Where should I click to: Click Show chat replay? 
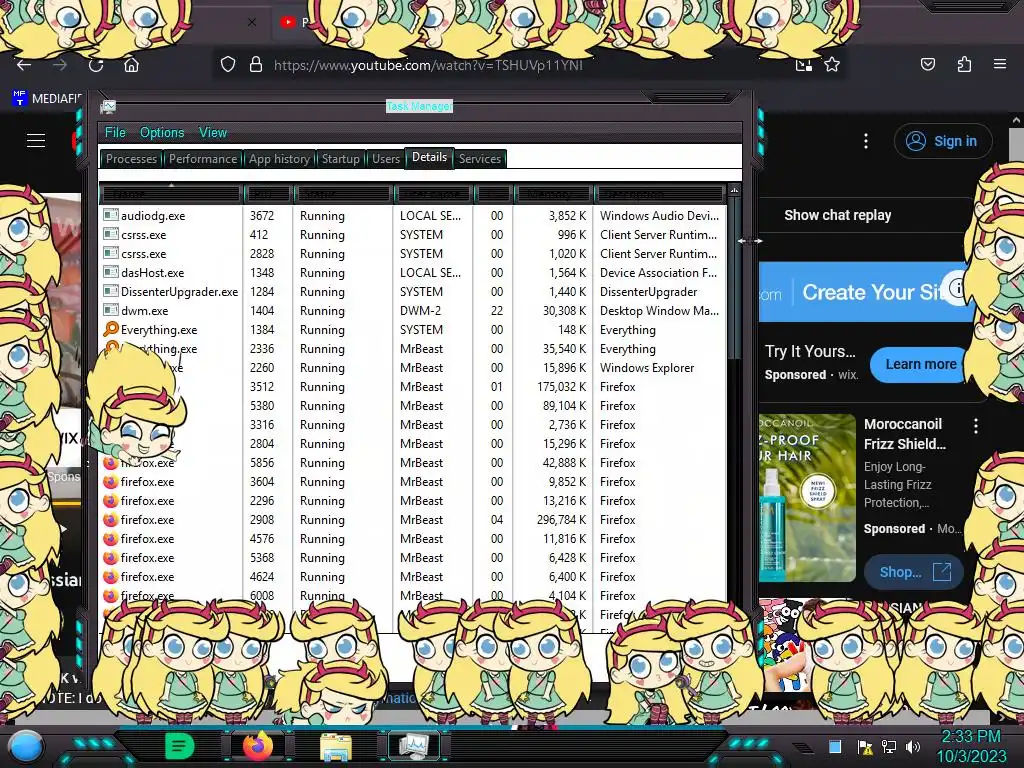click(x=837, y=215)
